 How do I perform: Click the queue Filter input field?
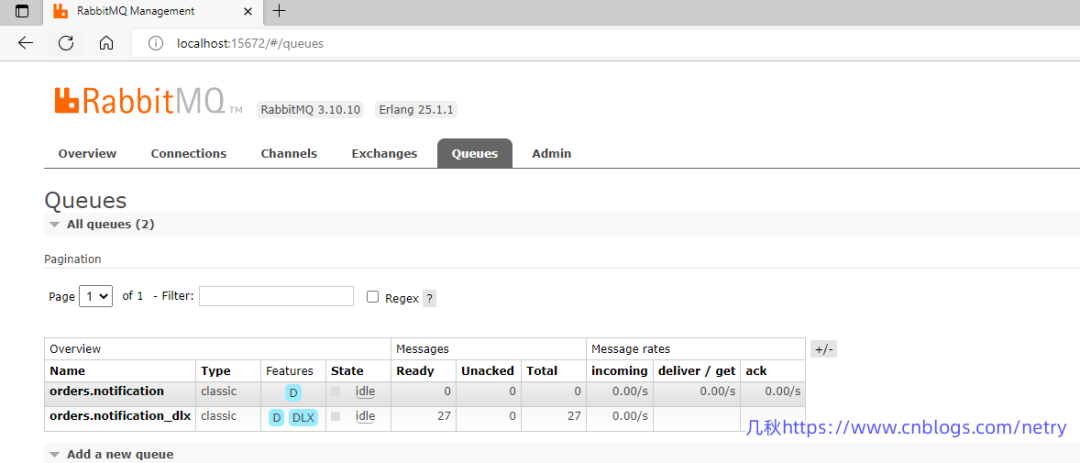tap(276, 296)
